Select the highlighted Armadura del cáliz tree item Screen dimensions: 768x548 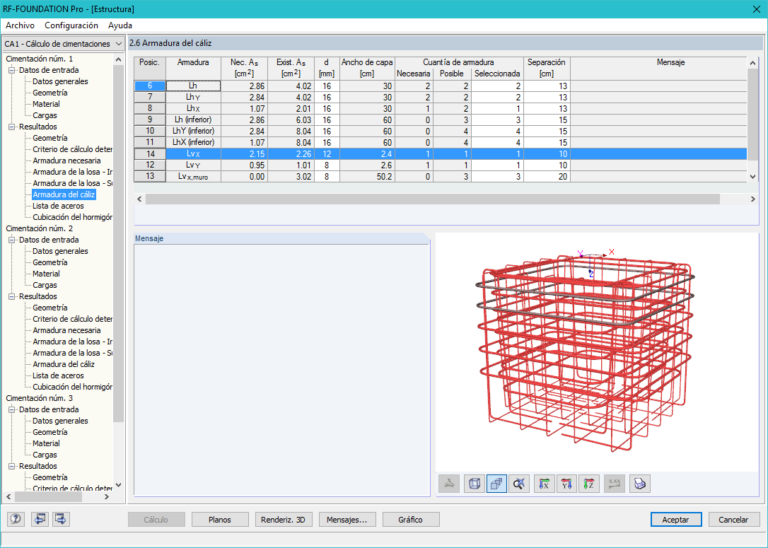64,195
